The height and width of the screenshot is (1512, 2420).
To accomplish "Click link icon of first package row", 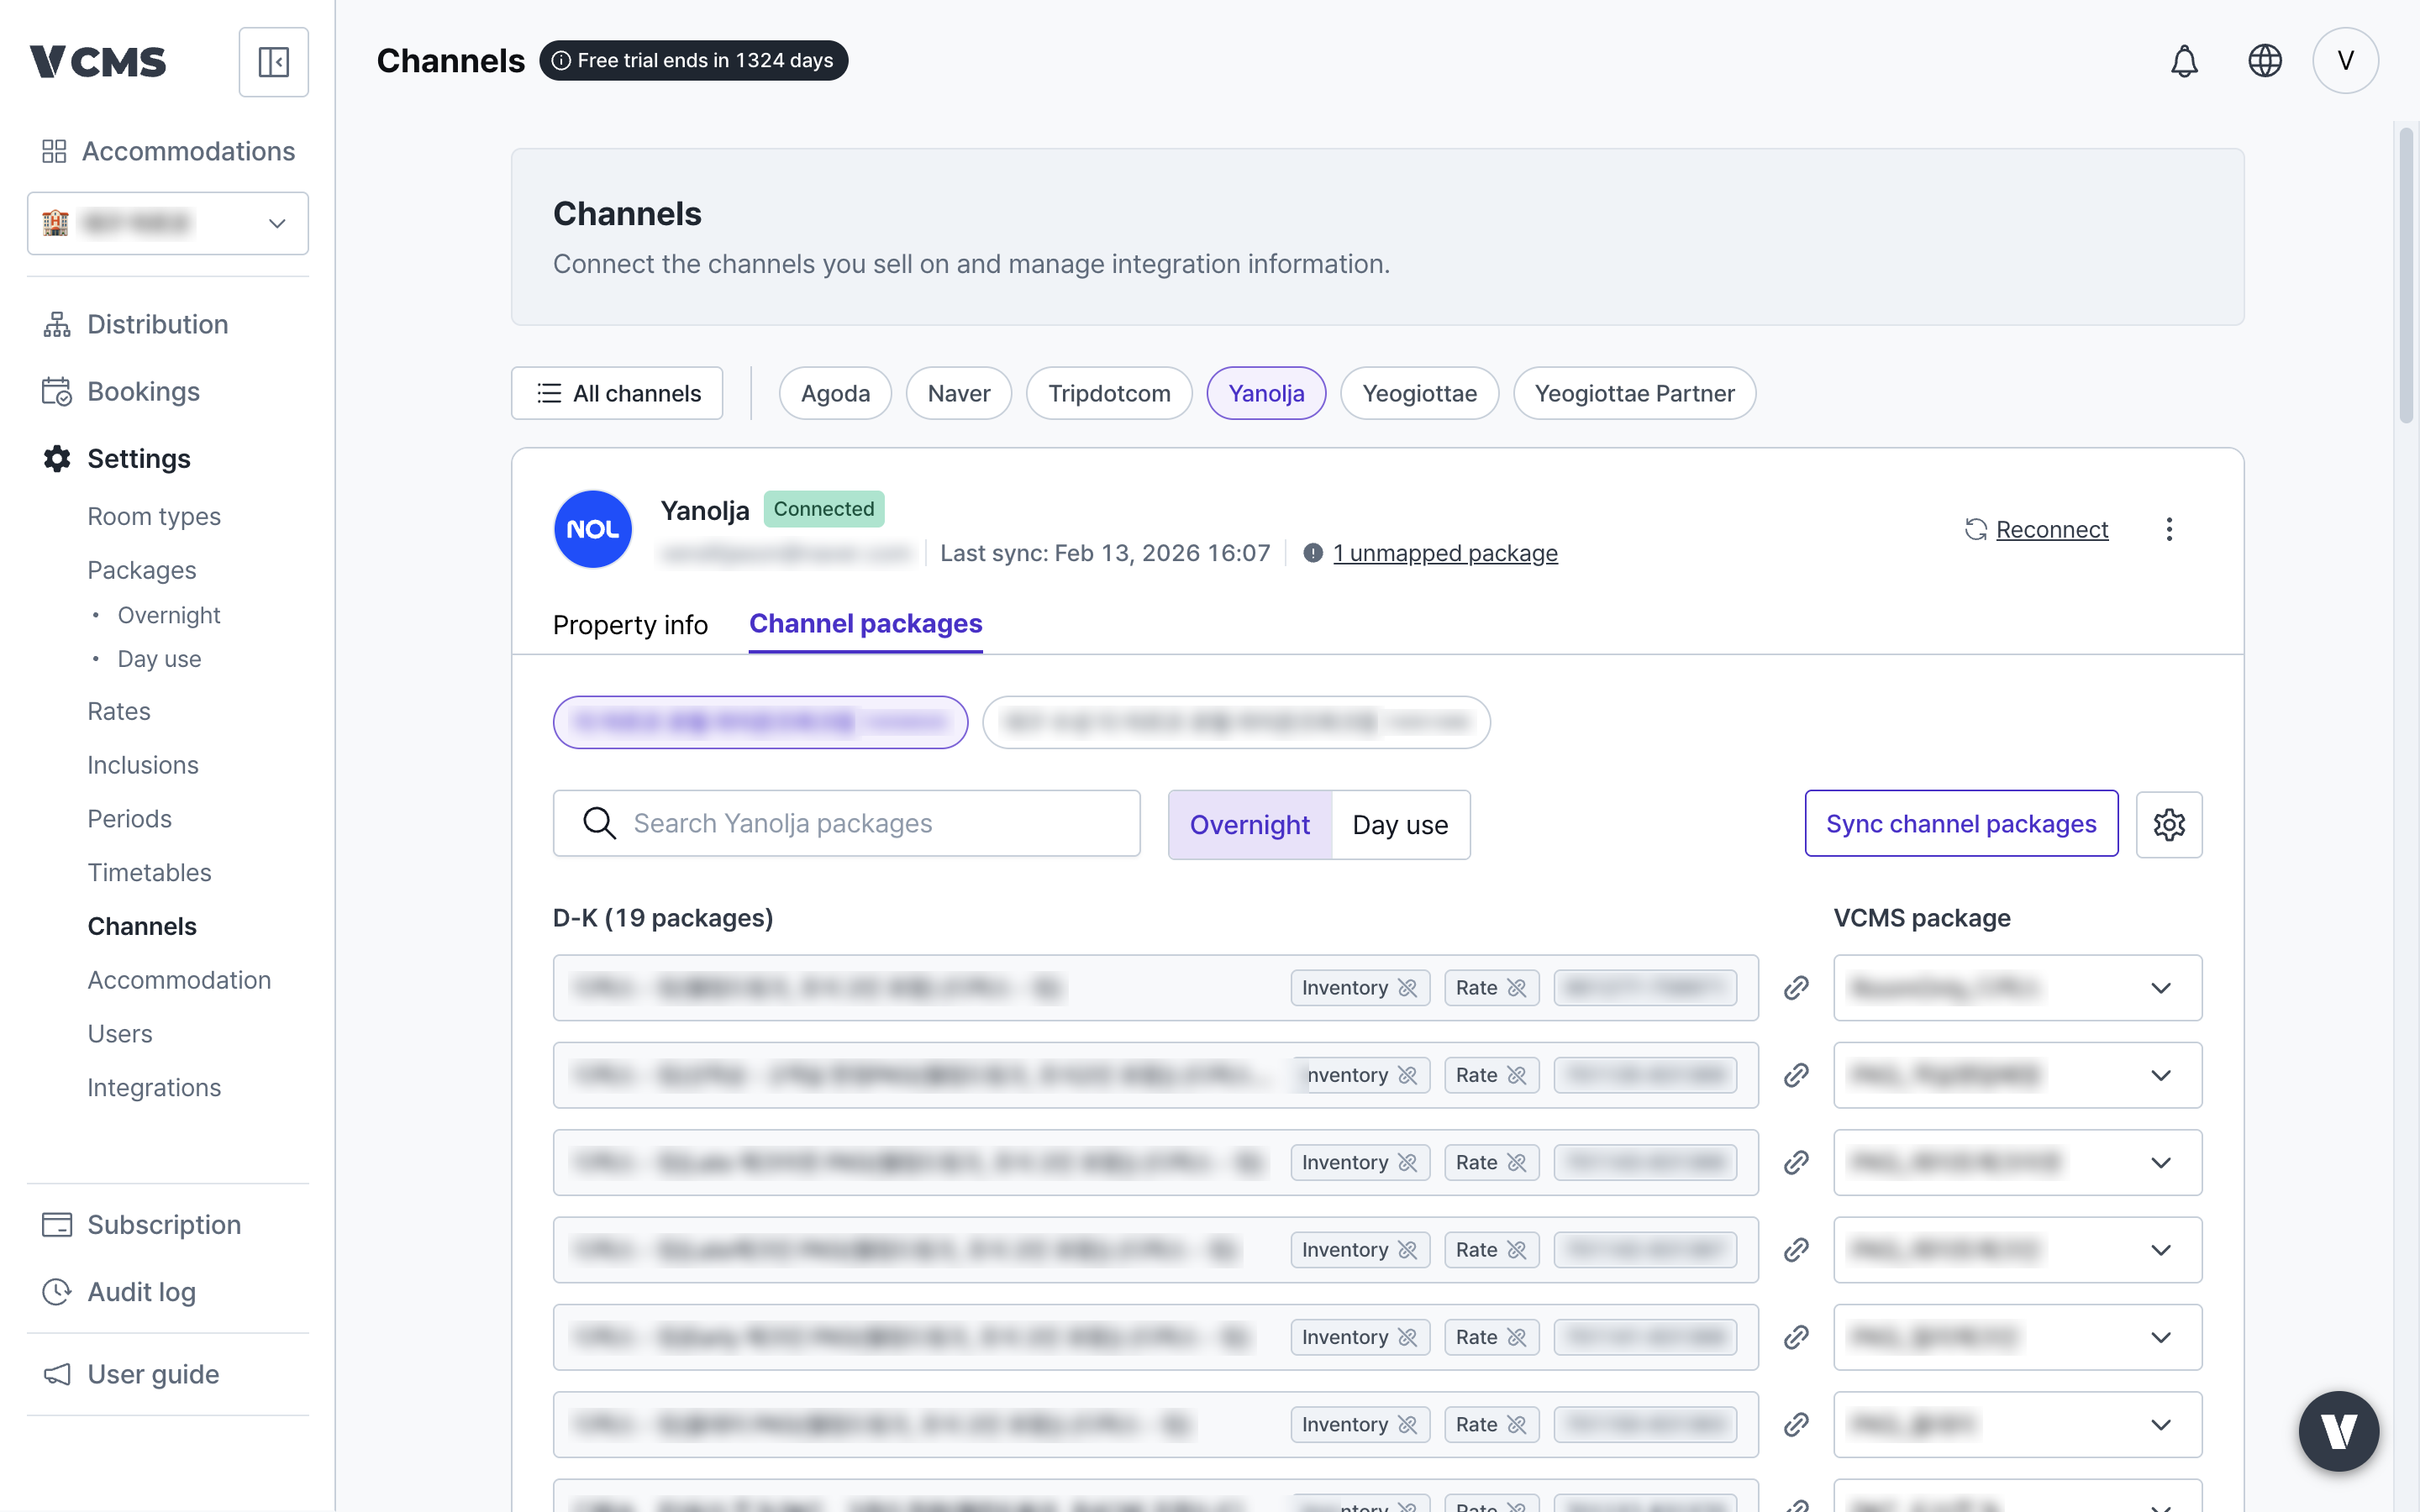I will (x=1796, y=988).
